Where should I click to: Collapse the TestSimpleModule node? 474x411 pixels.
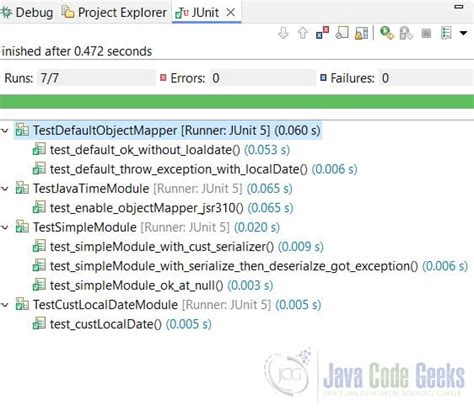(5, 228)
